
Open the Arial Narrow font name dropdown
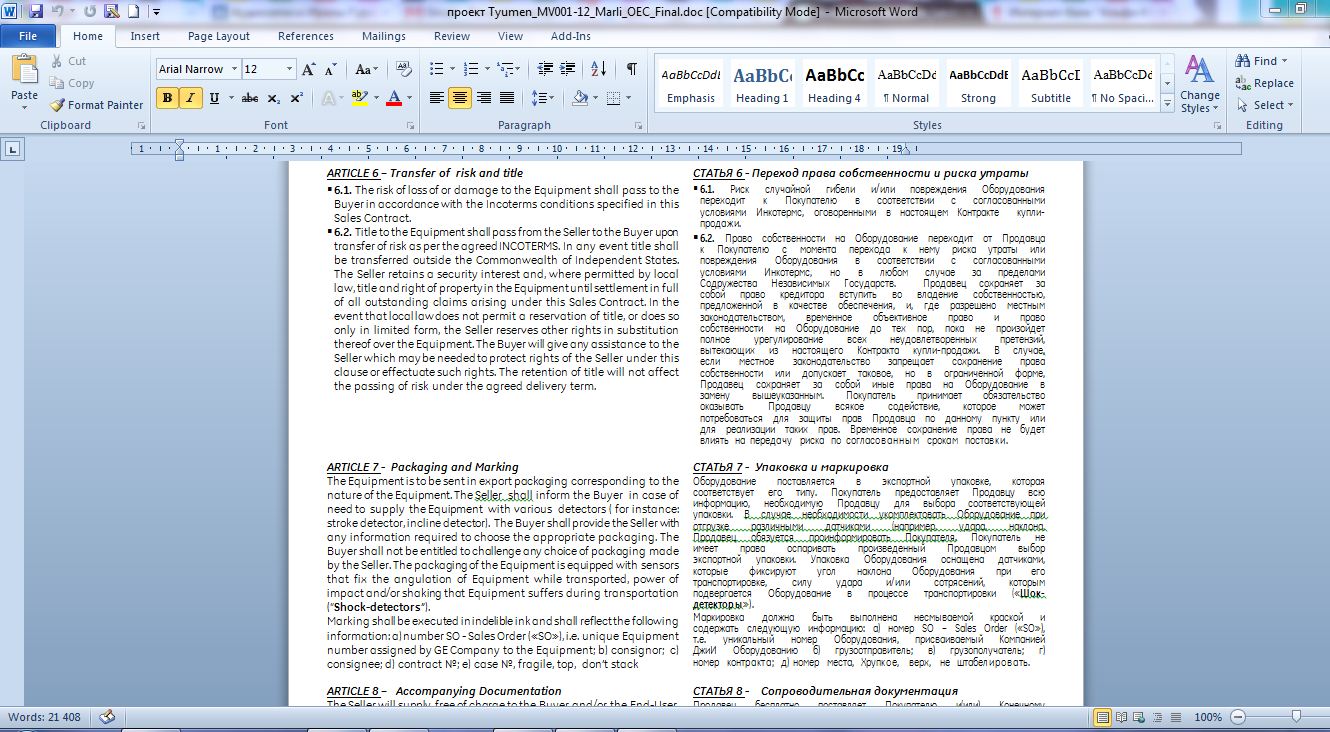tap(234, 69)
